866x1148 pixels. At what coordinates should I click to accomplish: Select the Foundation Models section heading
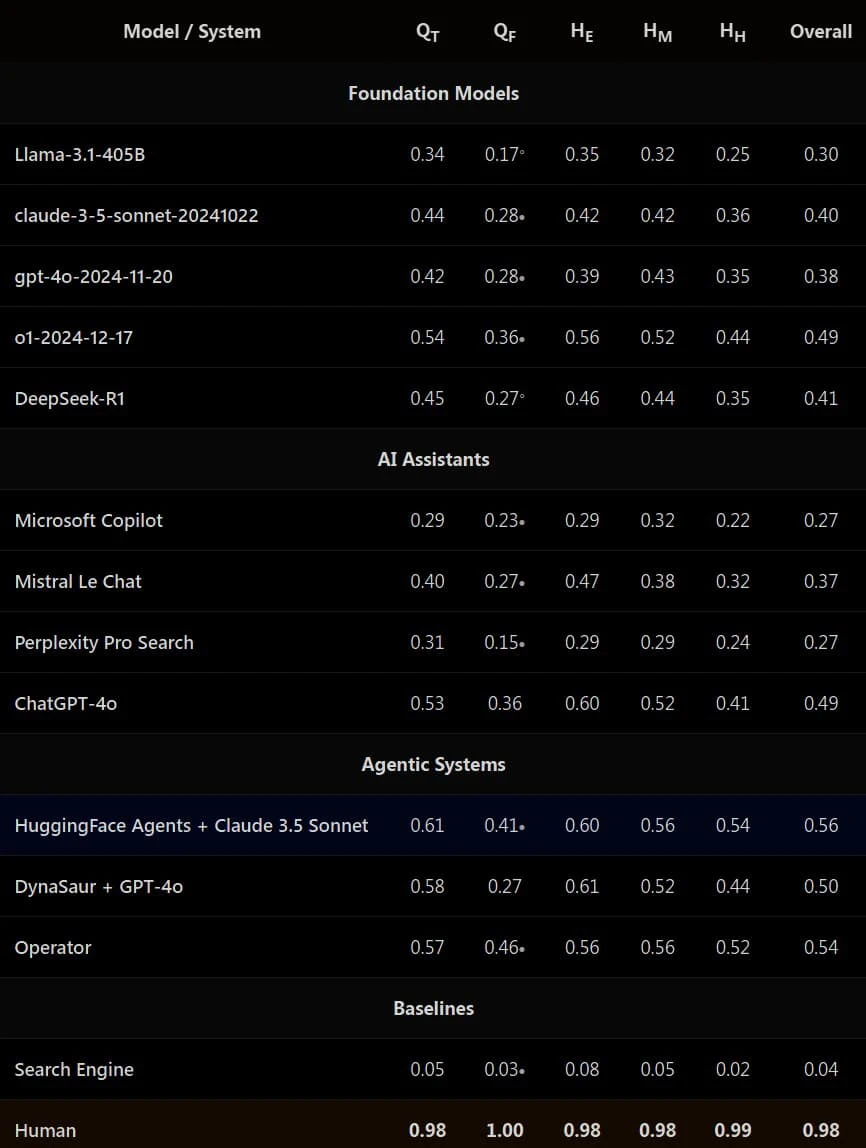click(x=433, y=93)
